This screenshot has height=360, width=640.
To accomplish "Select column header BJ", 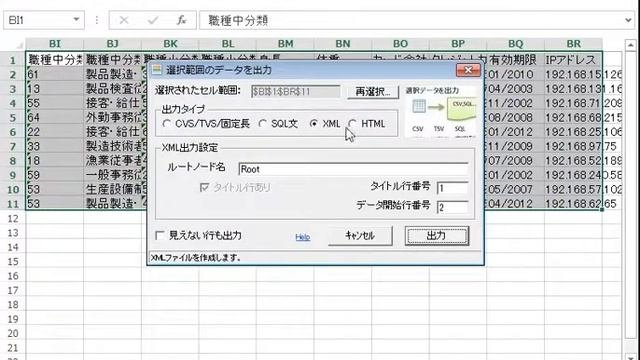I will (x=112, y=44).
